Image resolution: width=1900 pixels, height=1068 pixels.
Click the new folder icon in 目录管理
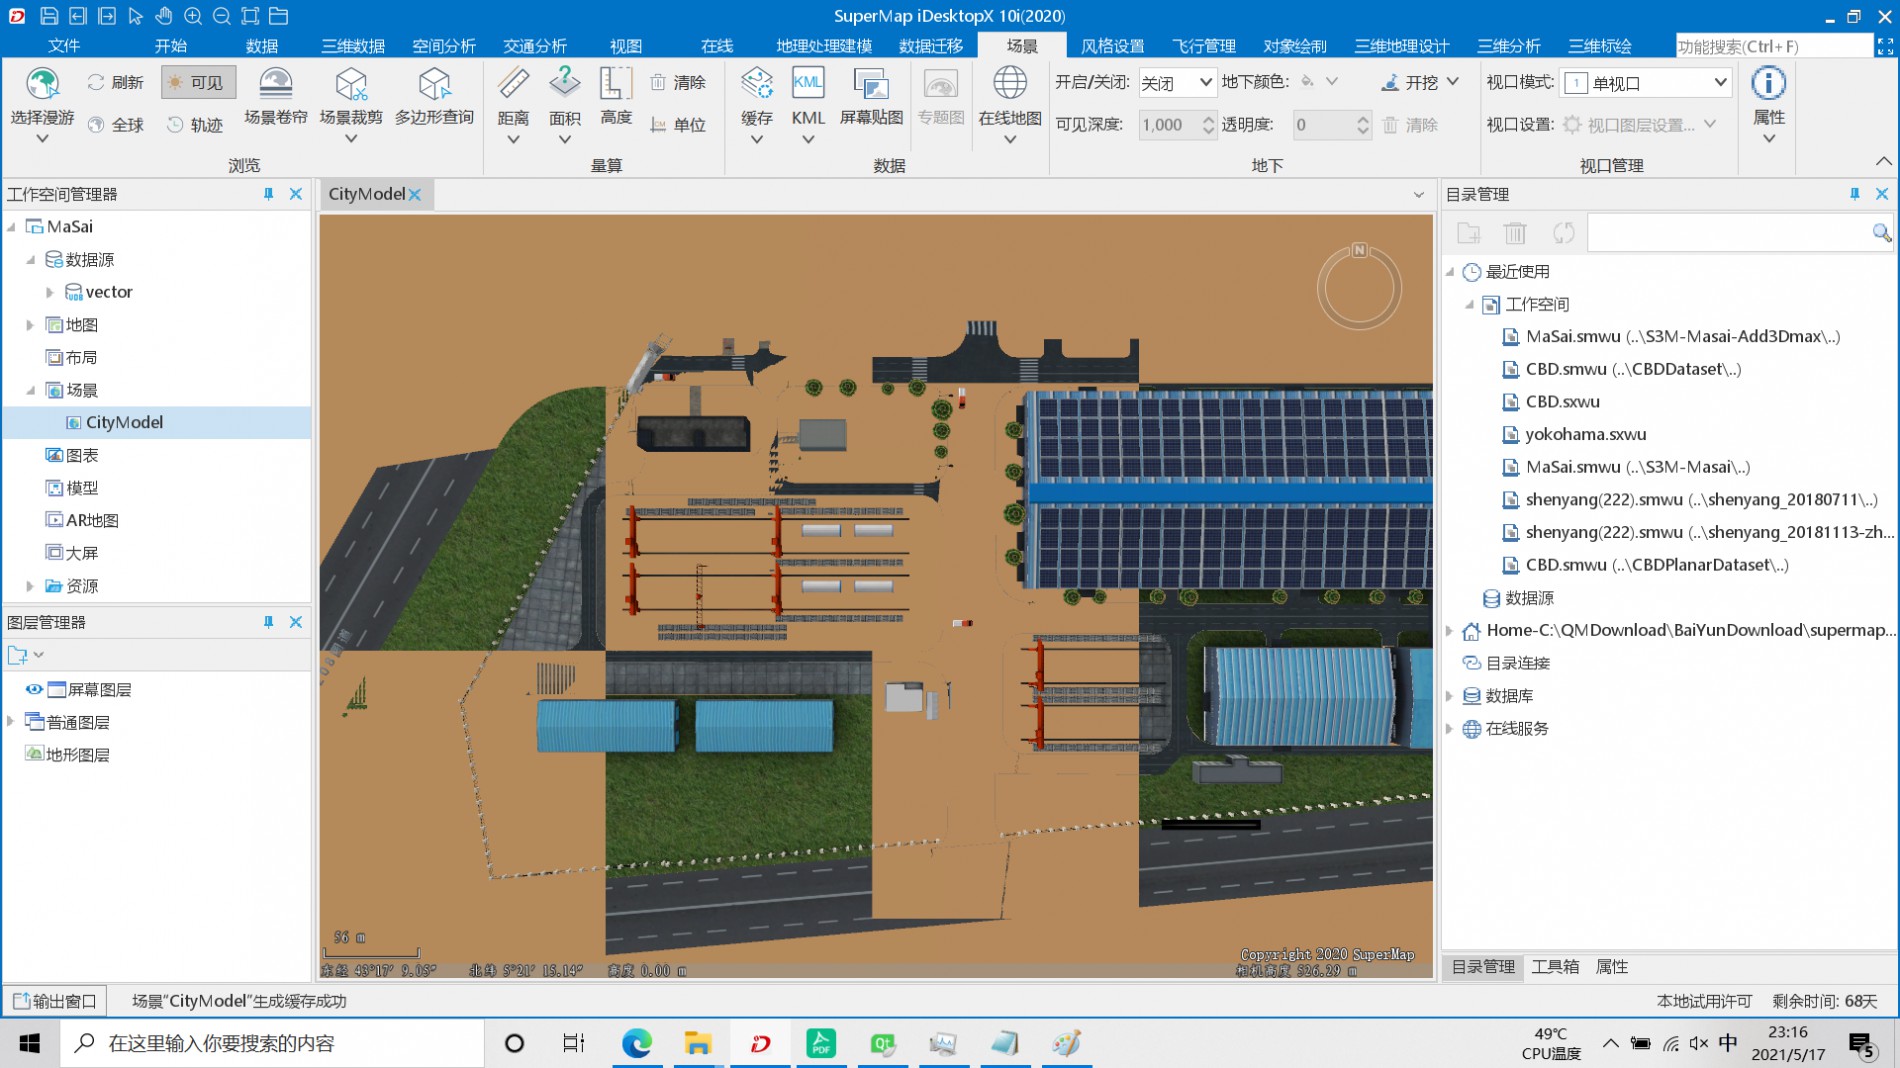(x=1468, y=233)
